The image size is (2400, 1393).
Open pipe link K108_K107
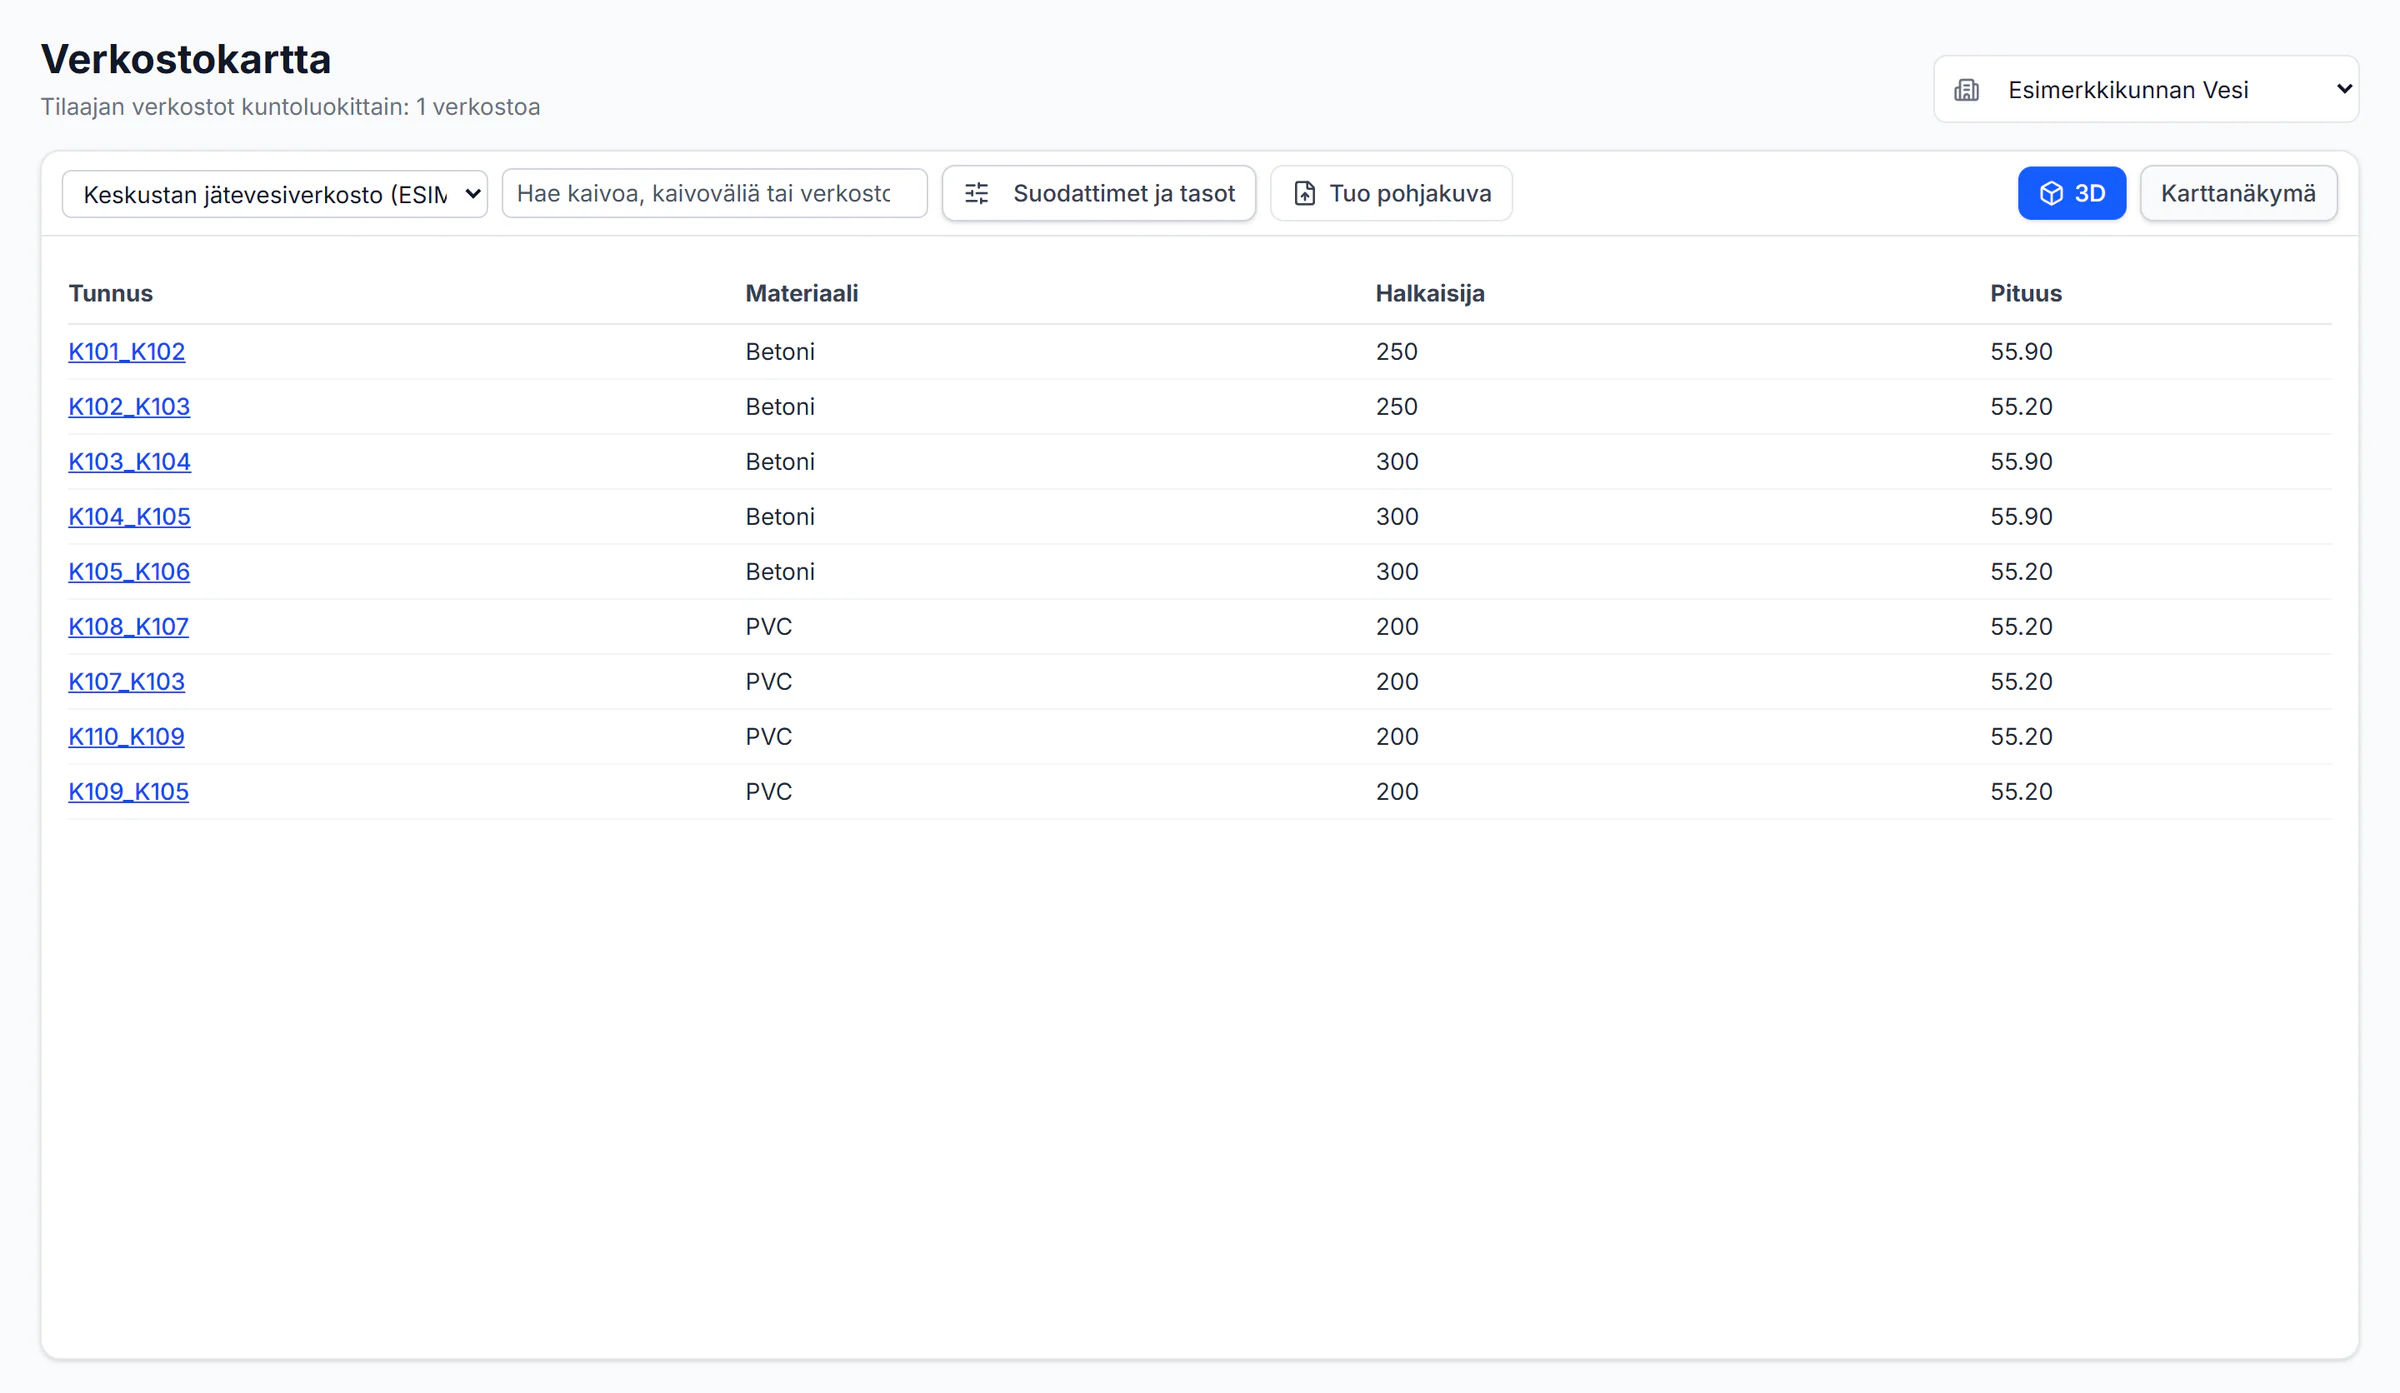pos(128,626)
